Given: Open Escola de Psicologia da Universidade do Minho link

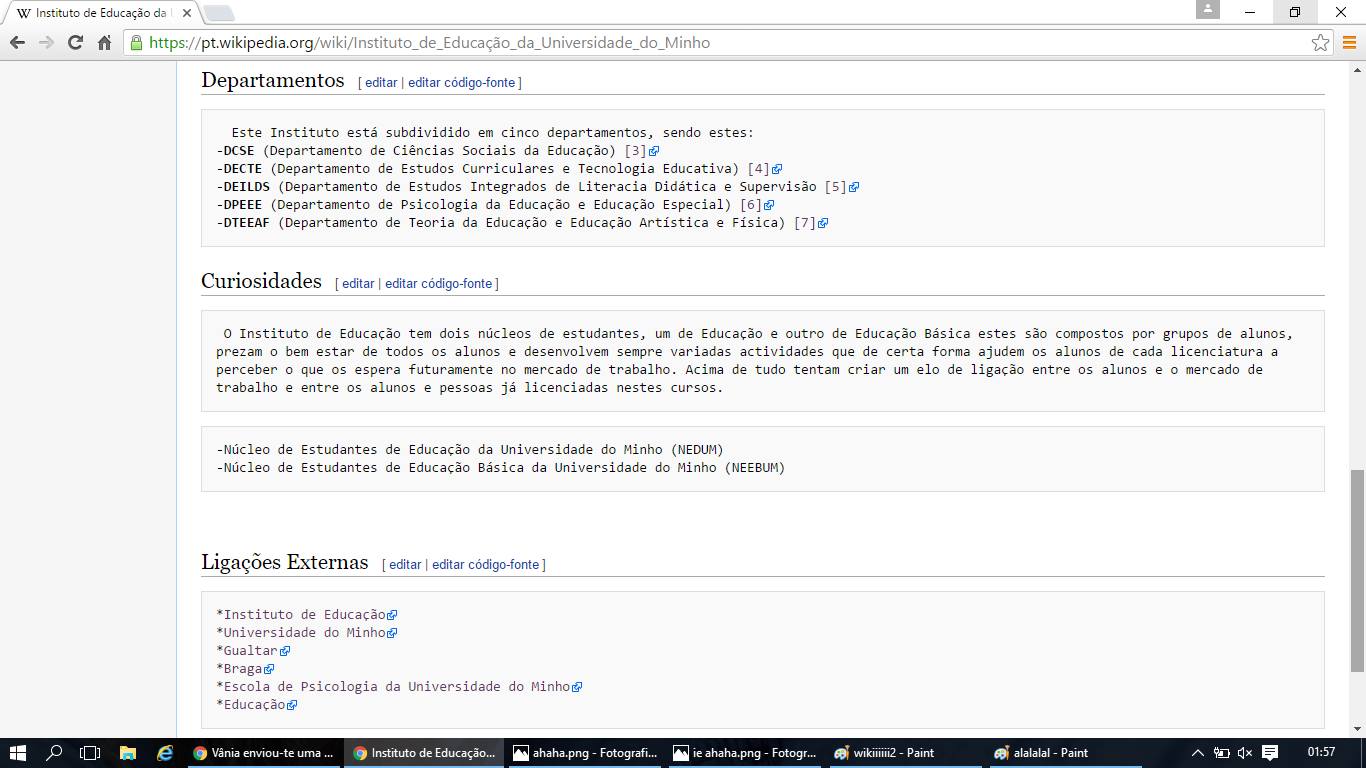Looking at the screenshot, I should (x=402, y=687).
